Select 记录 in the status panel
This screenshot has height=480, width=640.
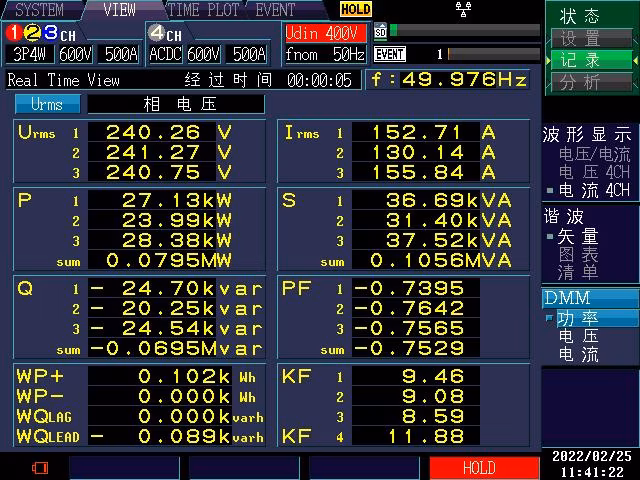pos(580,60)
